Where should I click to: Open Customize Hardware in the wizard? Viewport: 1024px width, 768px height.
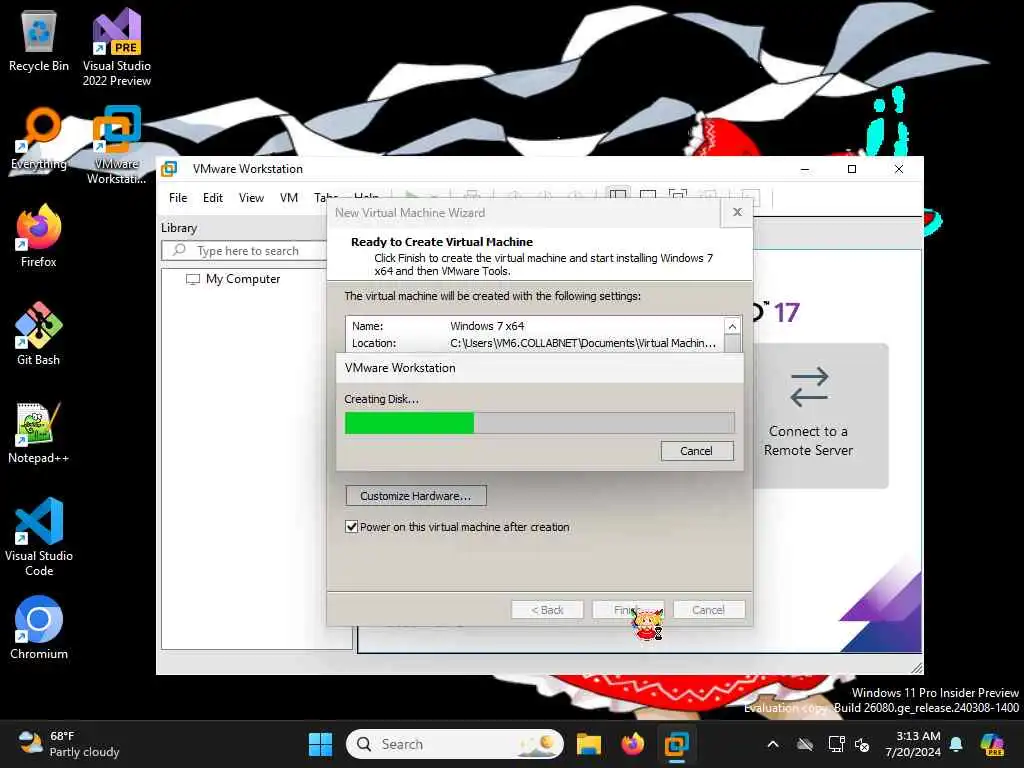(x=416, y=496)
